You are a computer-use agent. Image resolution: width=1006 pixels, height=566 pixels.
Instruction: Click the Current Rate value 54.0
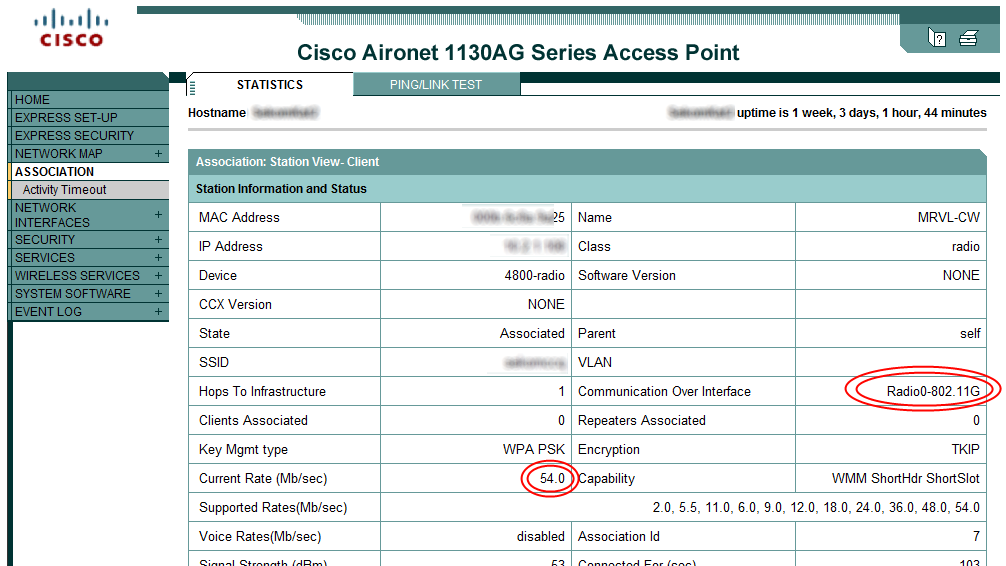(x=552, y=479)
